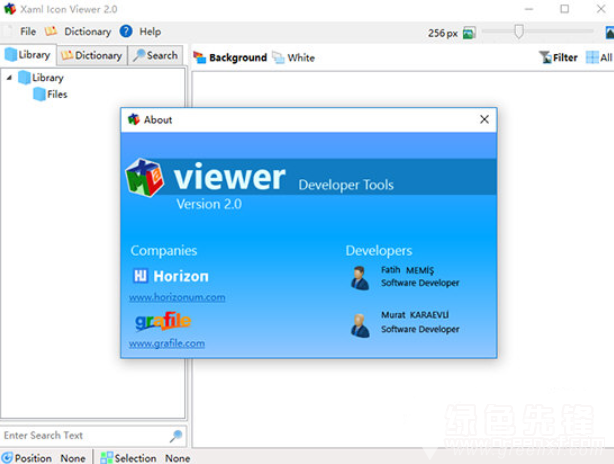614x464 pixels.
Task: Click Murat KARAEVLİ developer avatar
Action: [x=360, y=325]
